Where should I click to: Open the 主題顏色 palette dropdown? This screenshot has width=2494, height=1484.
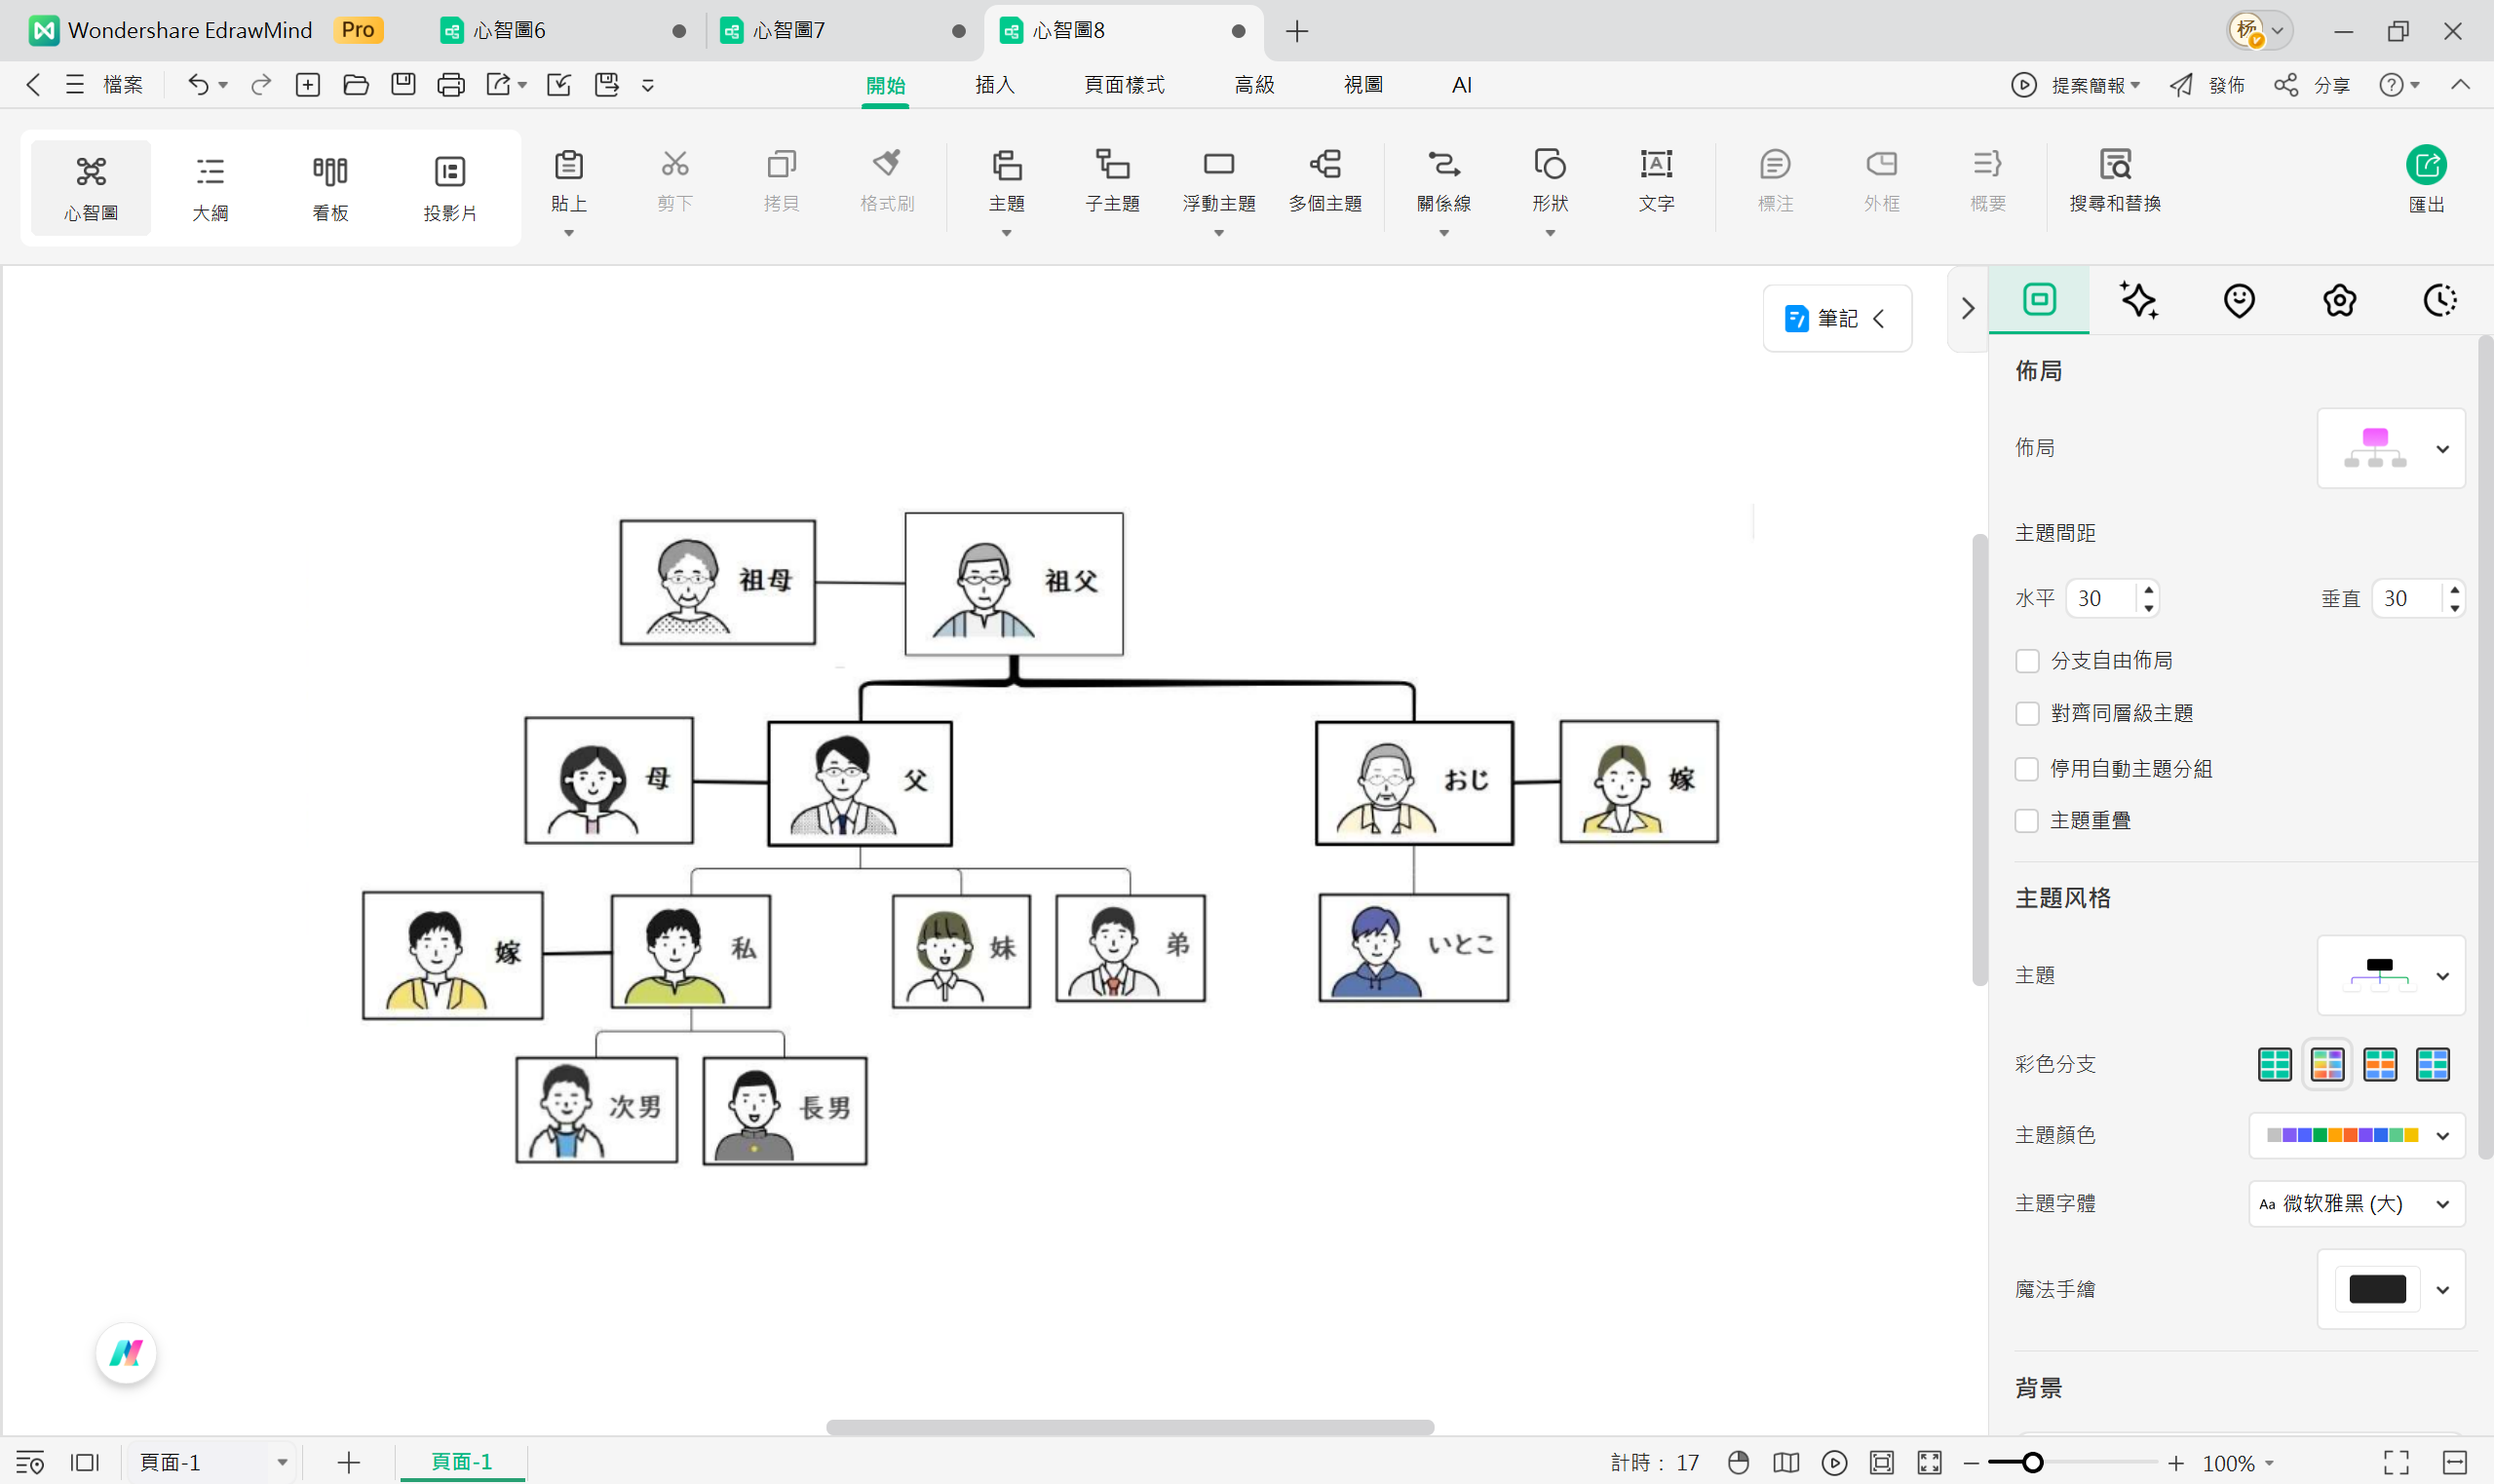(x=2356, y=1135)
